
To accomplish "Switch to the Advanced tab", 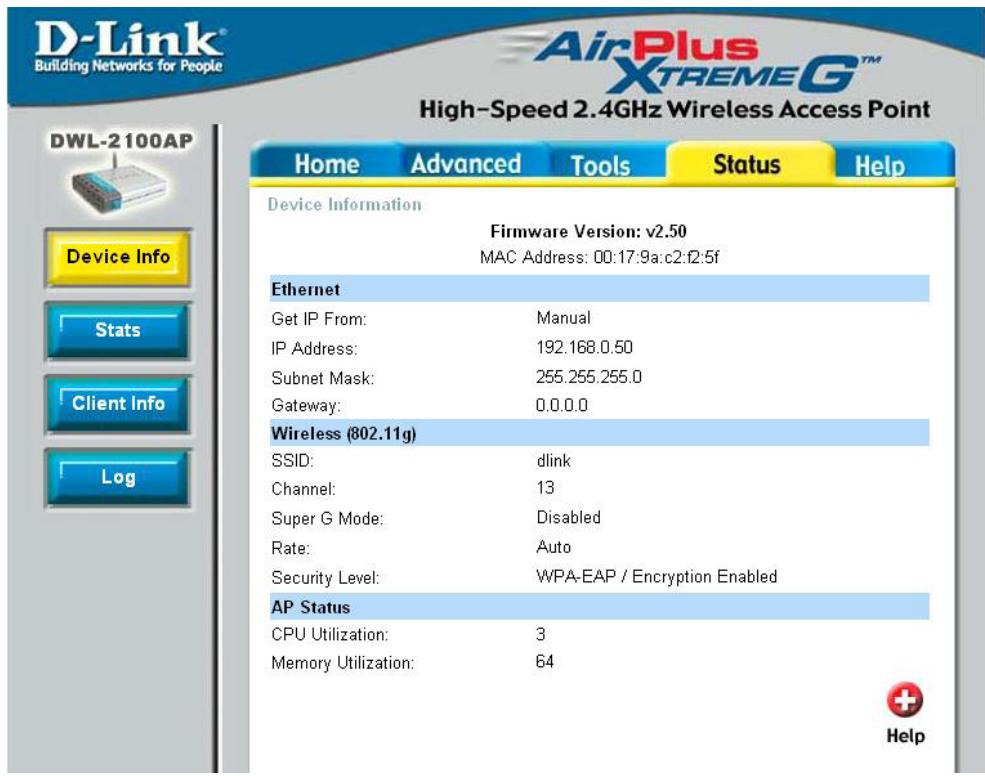I will (x=465, y=164).
